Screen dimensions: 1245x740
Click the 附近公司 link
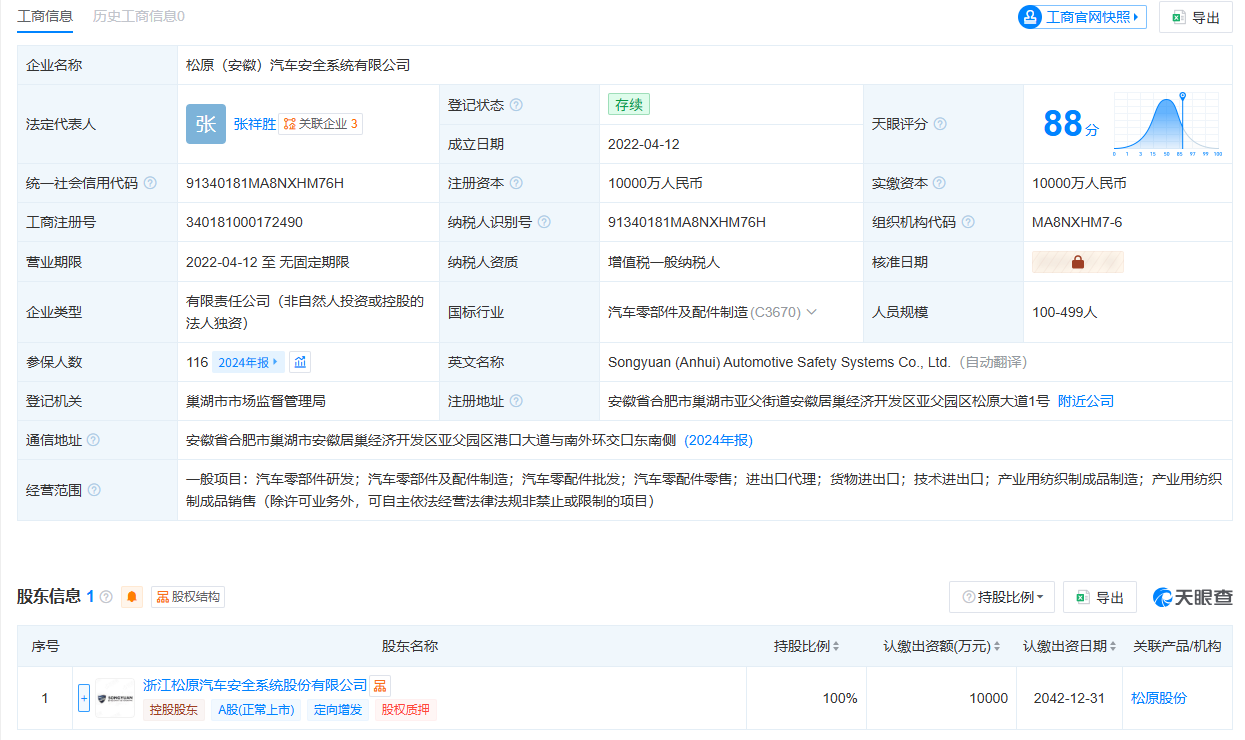point(1085,401)
